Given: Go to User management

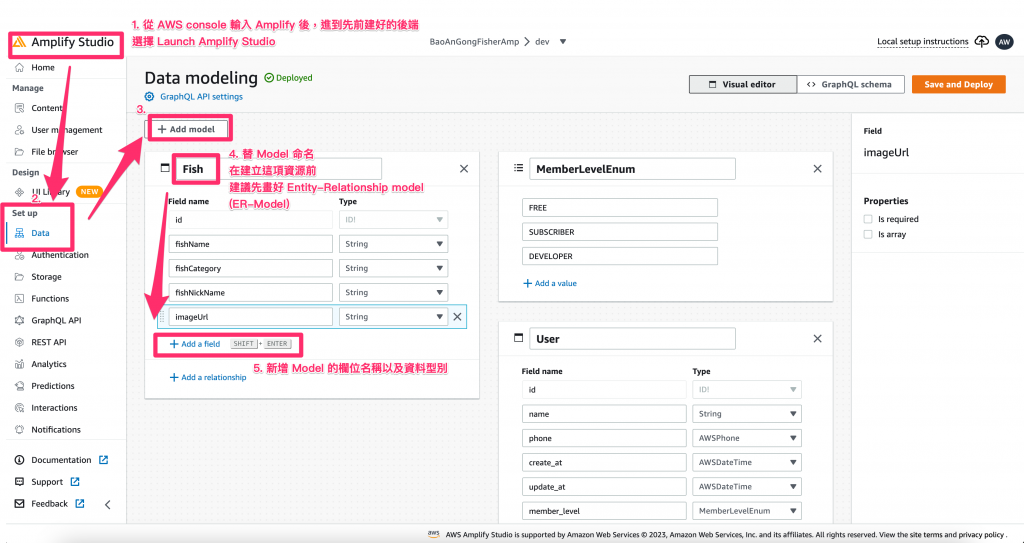Looking at the screenshot, I should tap(67, 130).
